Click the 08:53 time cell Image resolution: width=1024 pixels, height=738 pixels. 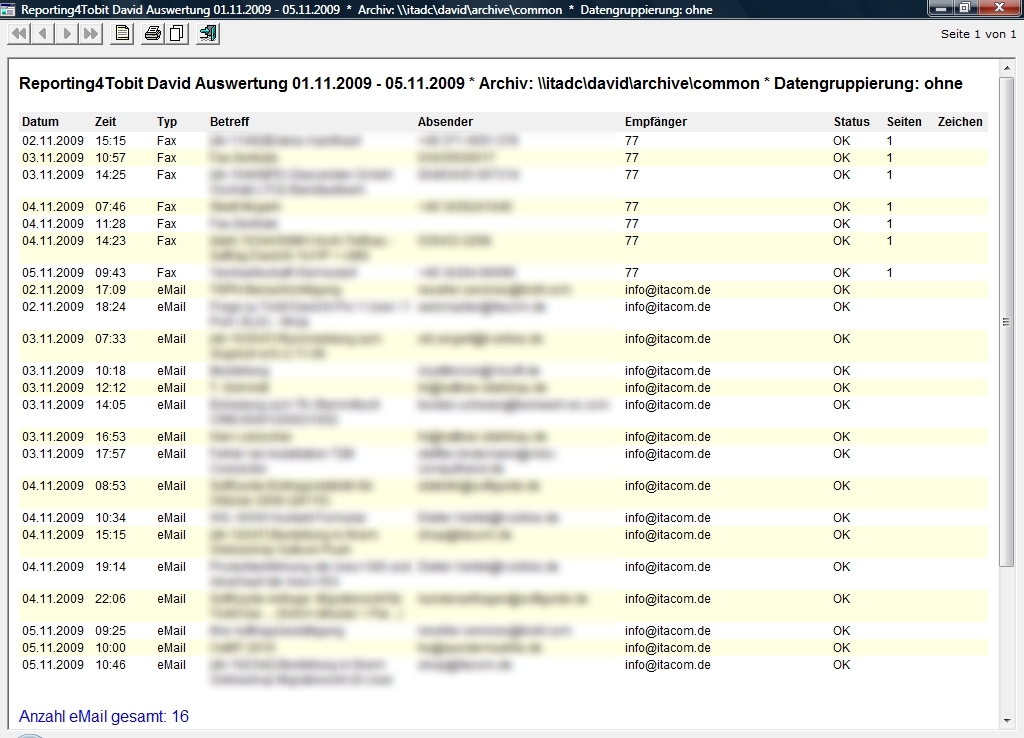pos(110,485)
